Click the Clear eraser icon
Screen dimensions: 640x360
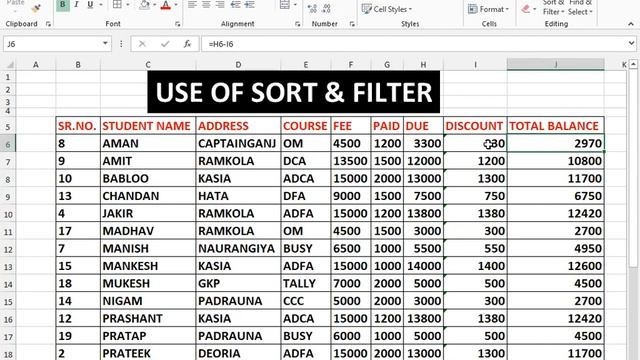(x=526, y=9)
